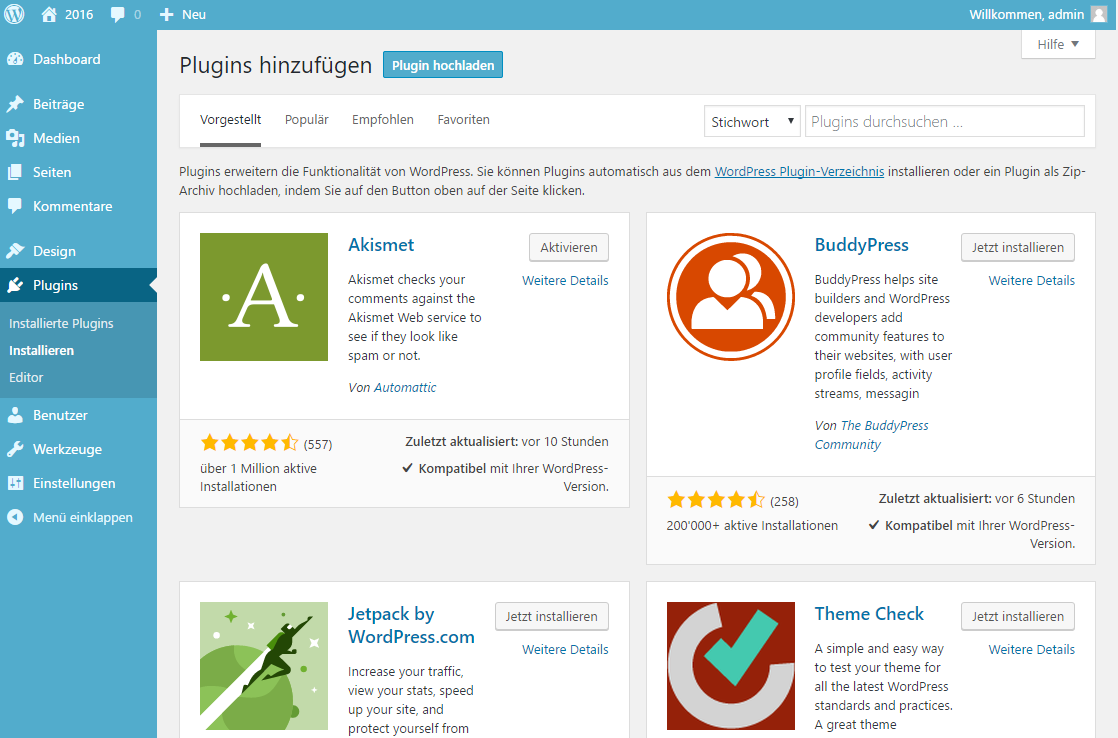Collapse the menu with Menü einklappen
This screenshot has height=738, width=1118.
point(82,517)
